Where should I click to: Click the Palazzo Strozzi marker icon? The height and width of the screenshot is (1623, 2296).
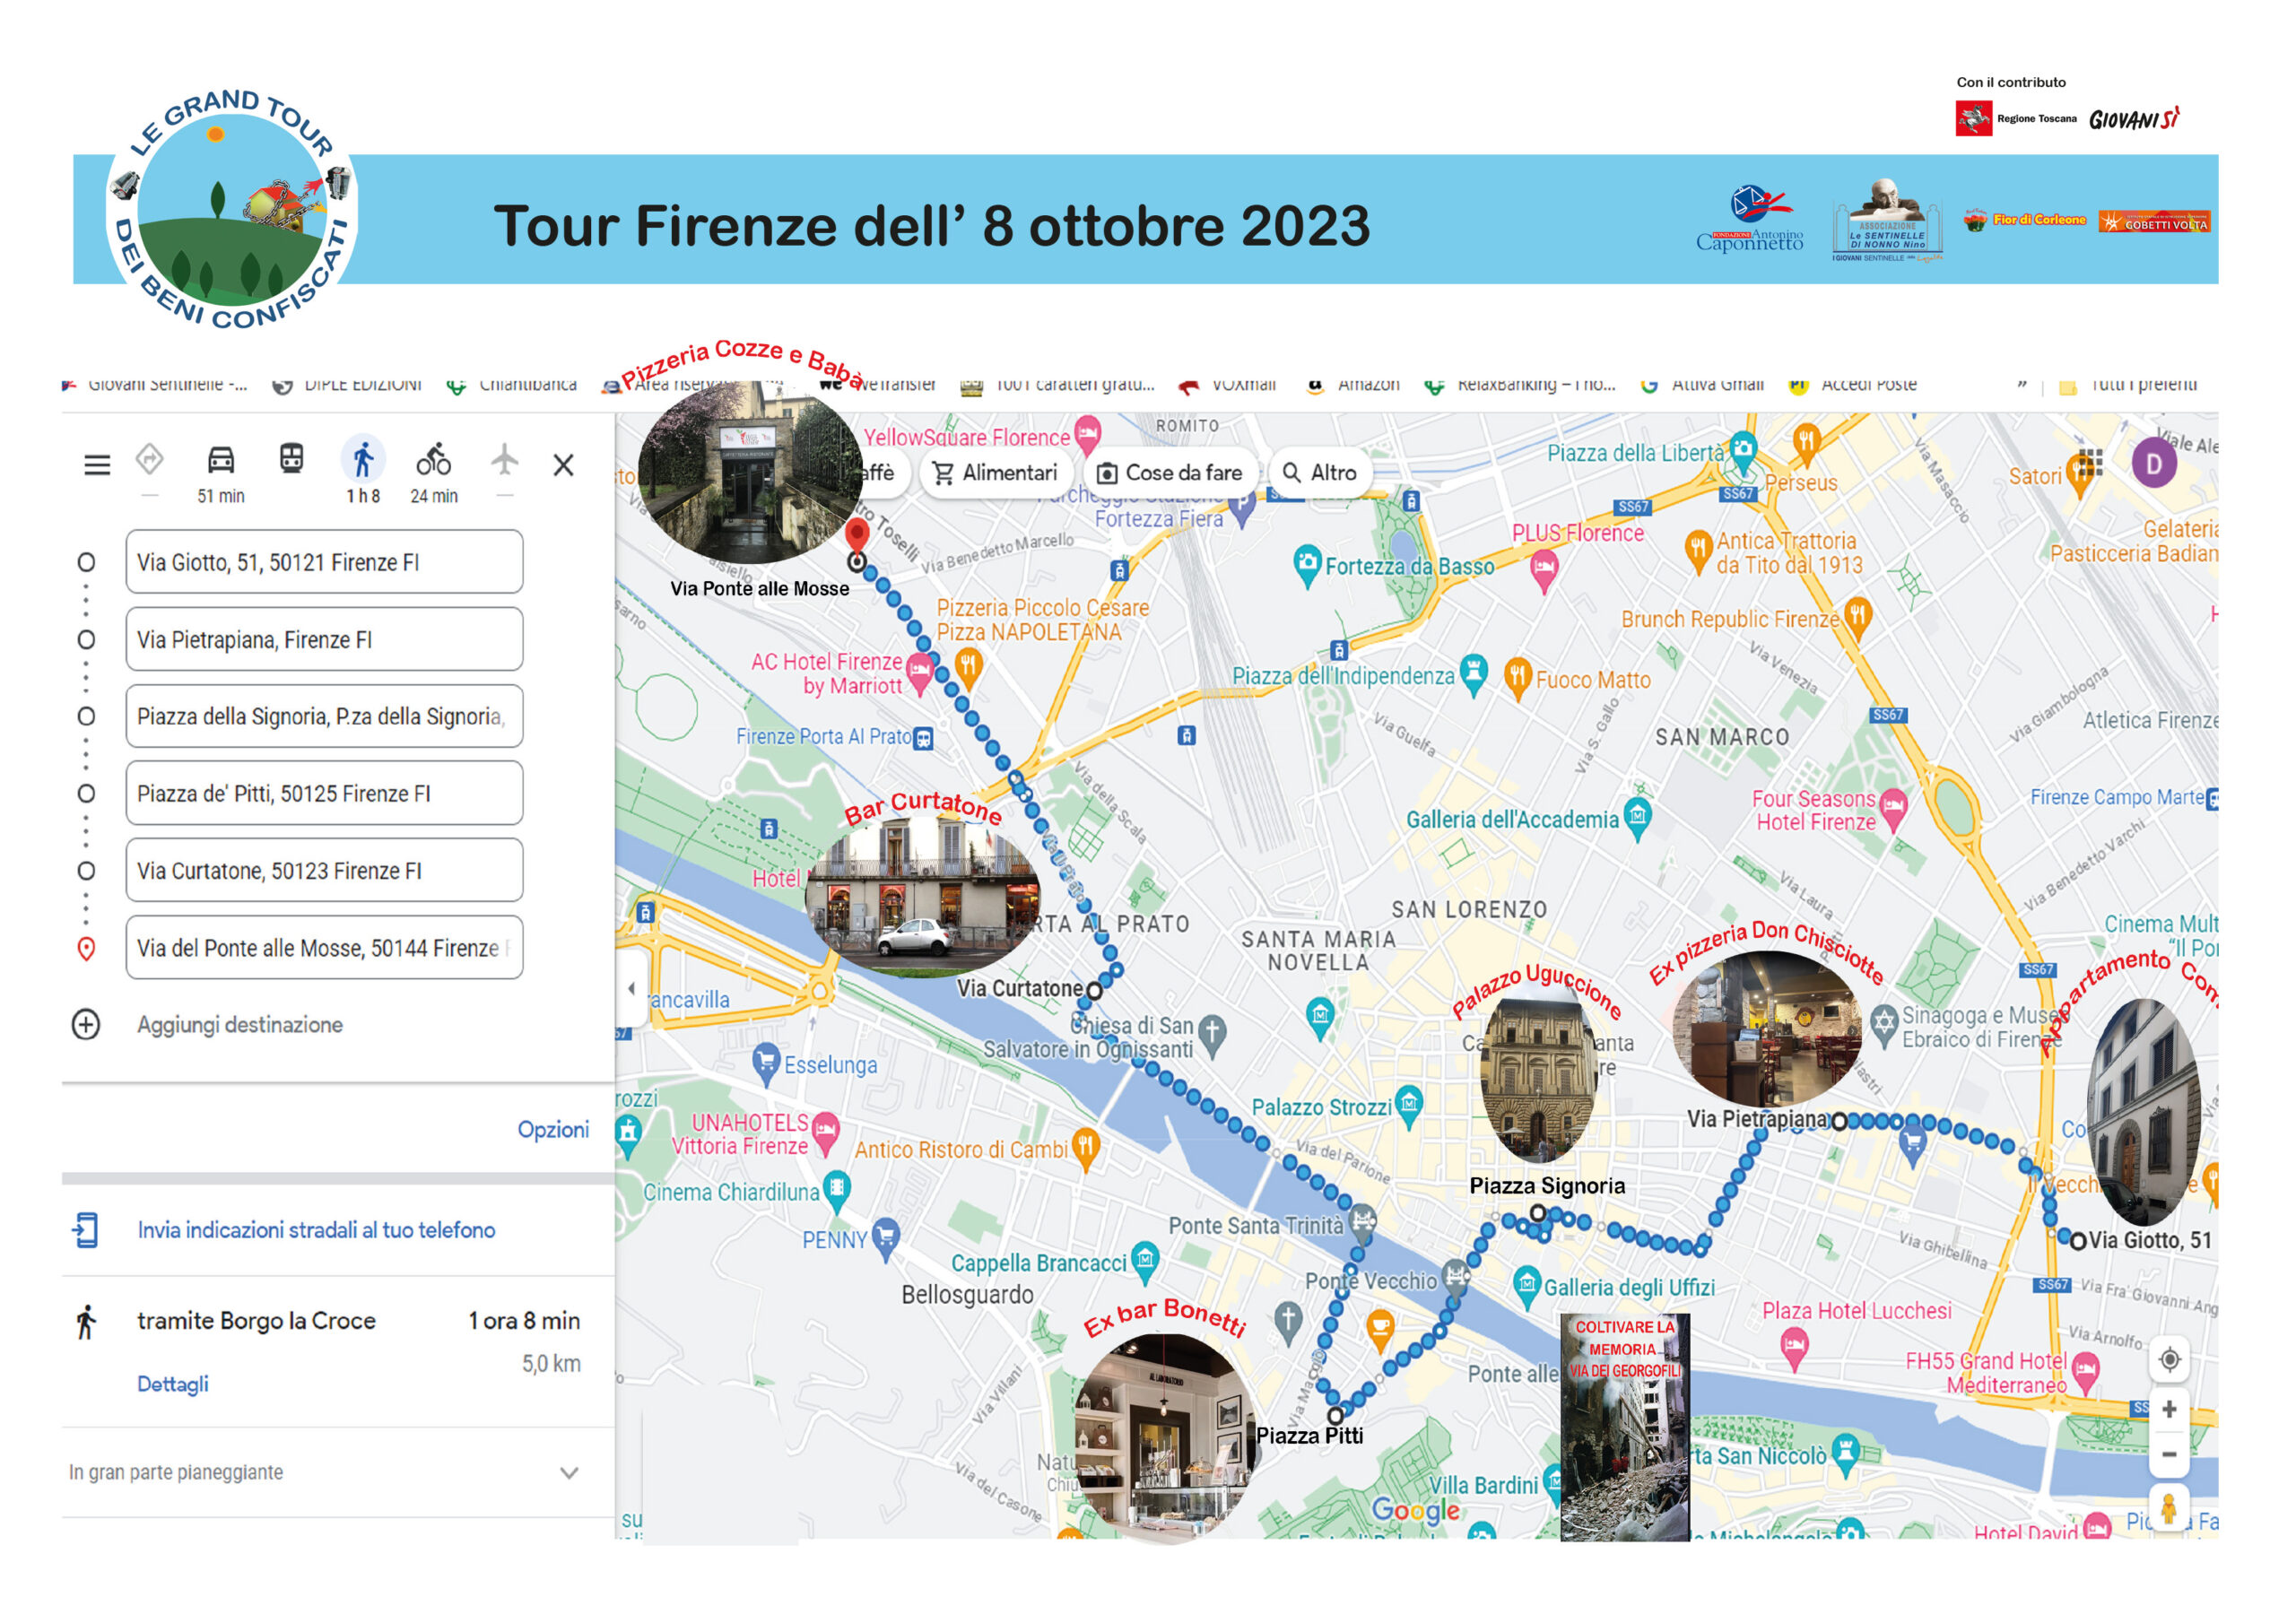coord(1409,1105)
